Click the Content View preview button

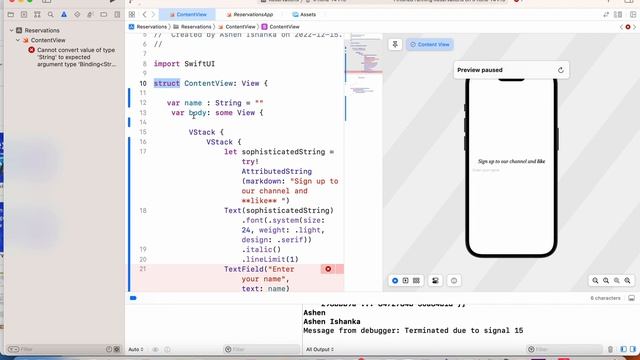click(x=430, y=44)
